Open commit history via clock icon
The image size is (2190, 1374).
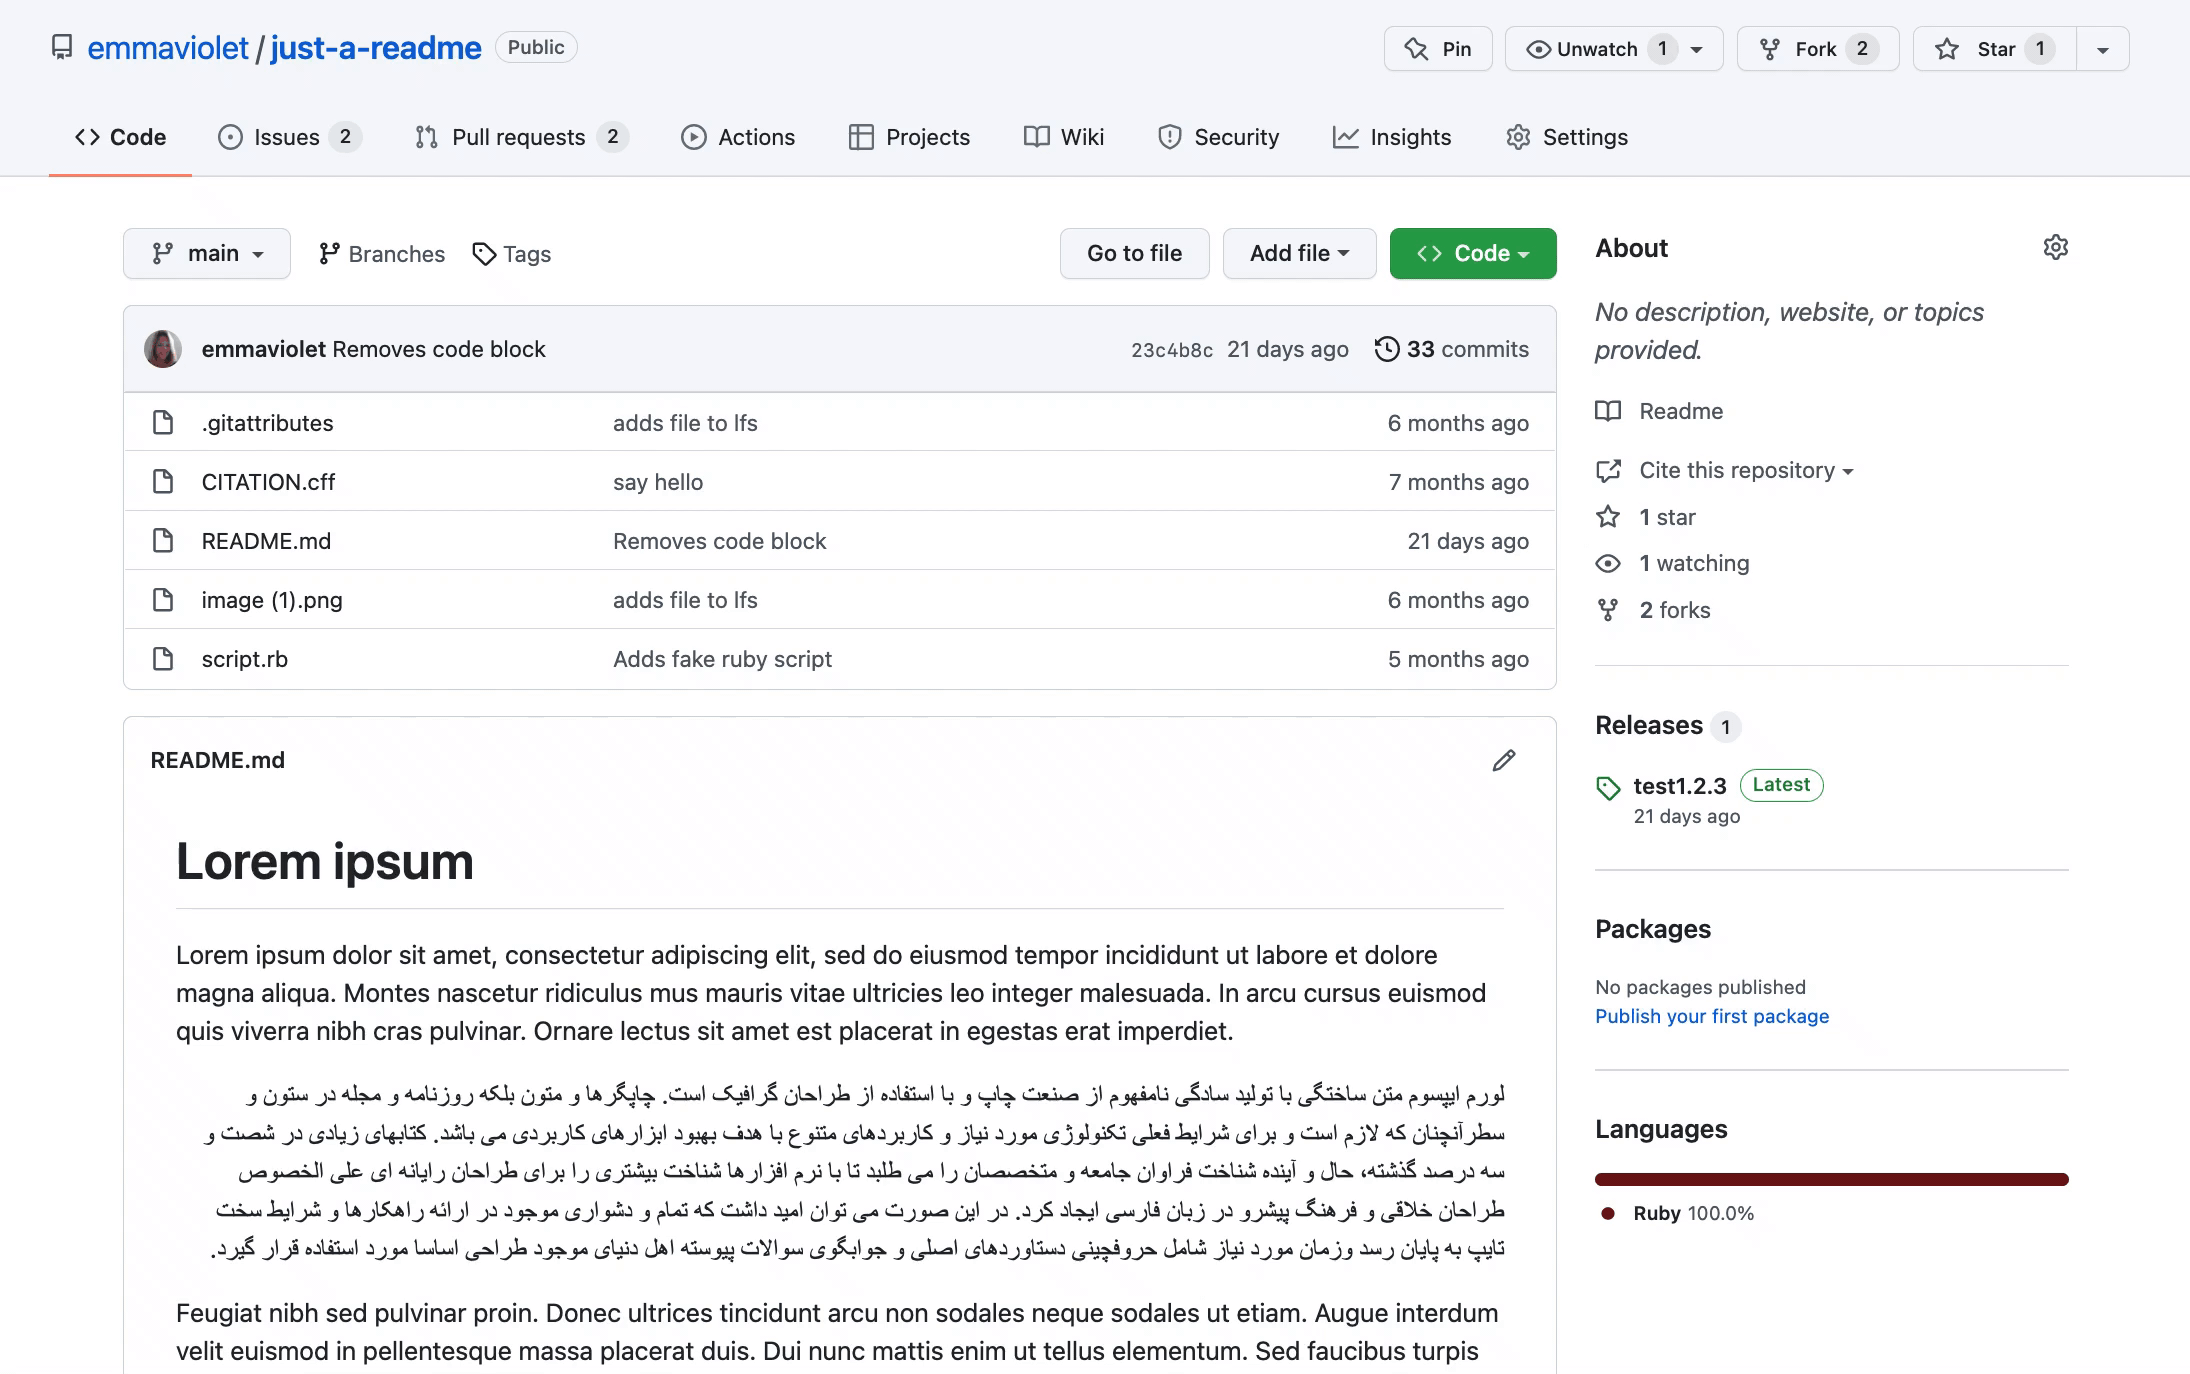click(x=1386, y=349)
